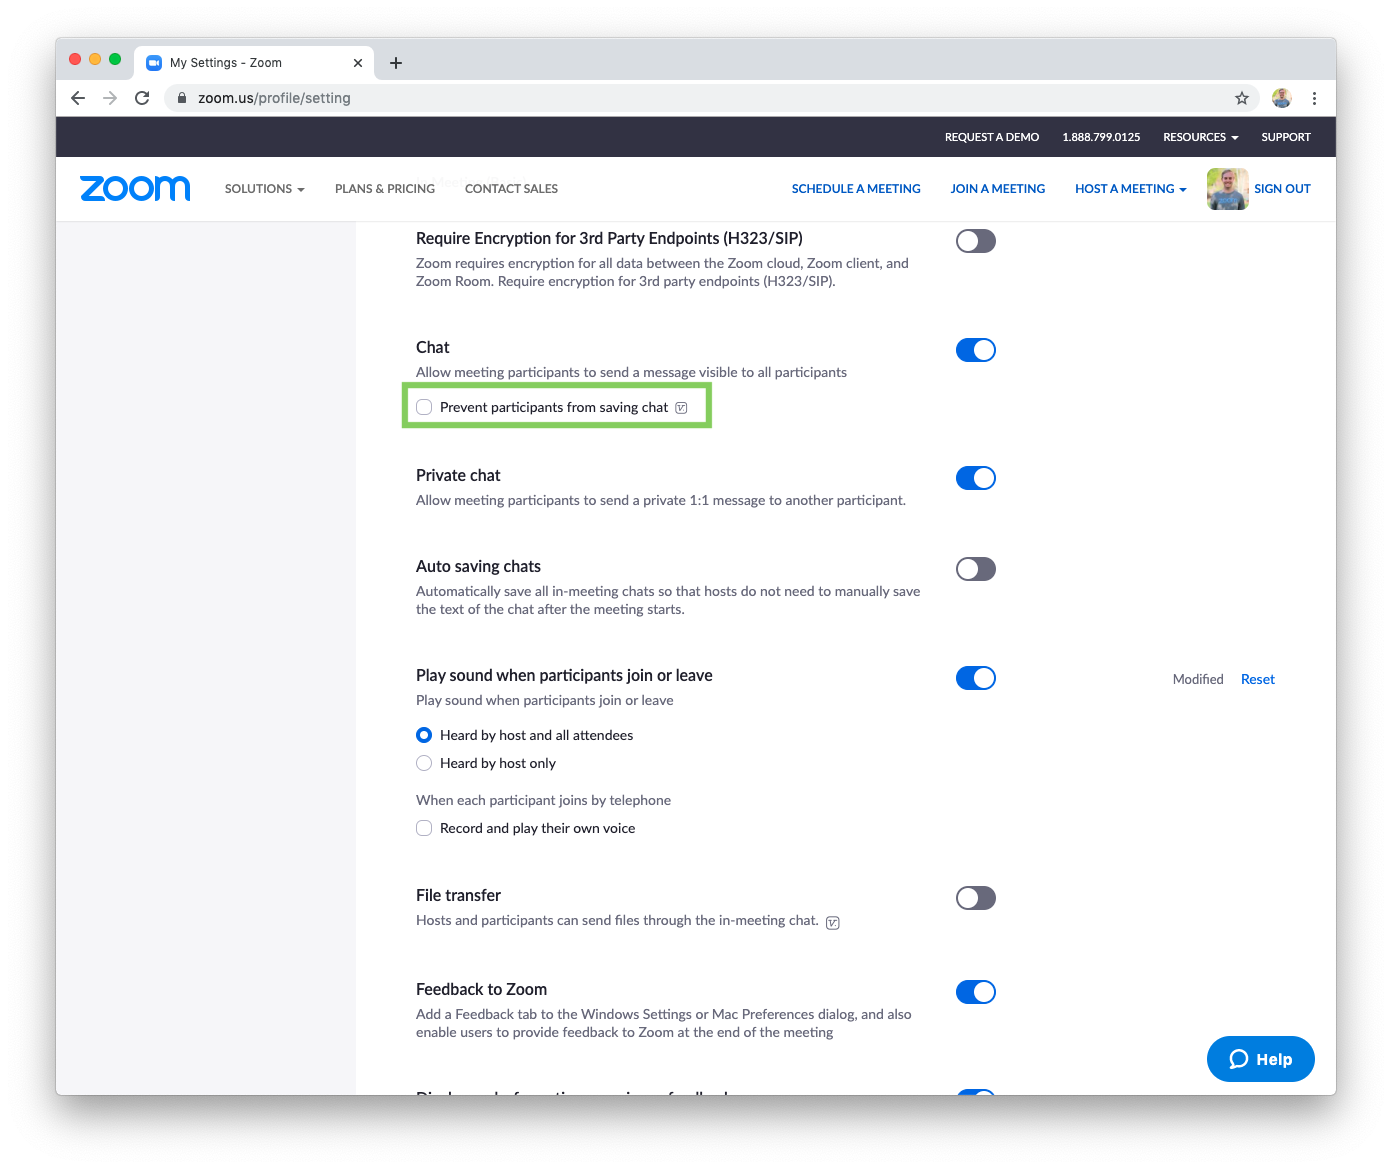1392x1169 pixels.
Task: Enable the File transfer switch
Action: [x=976, y=898]
